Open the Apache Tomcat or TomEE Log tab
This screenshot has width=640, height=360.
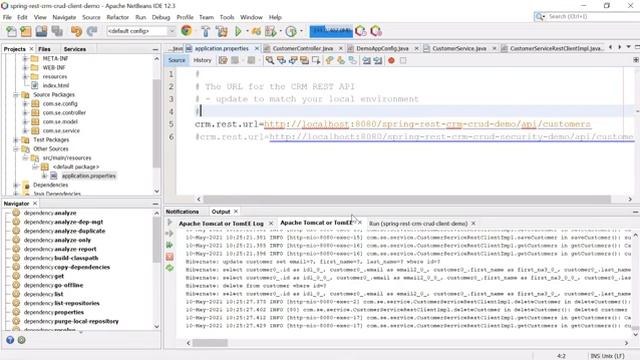pyautogui.click(x=221, y=224)
